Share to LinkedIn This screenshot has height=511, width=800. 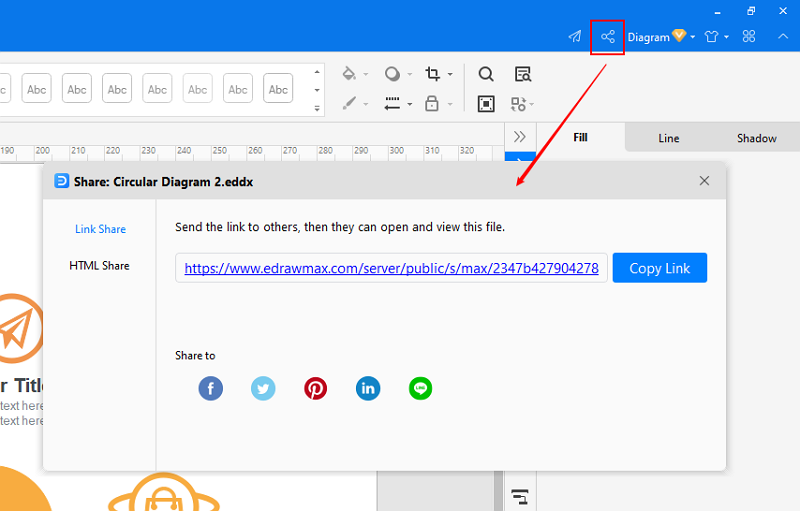point(368,389)
